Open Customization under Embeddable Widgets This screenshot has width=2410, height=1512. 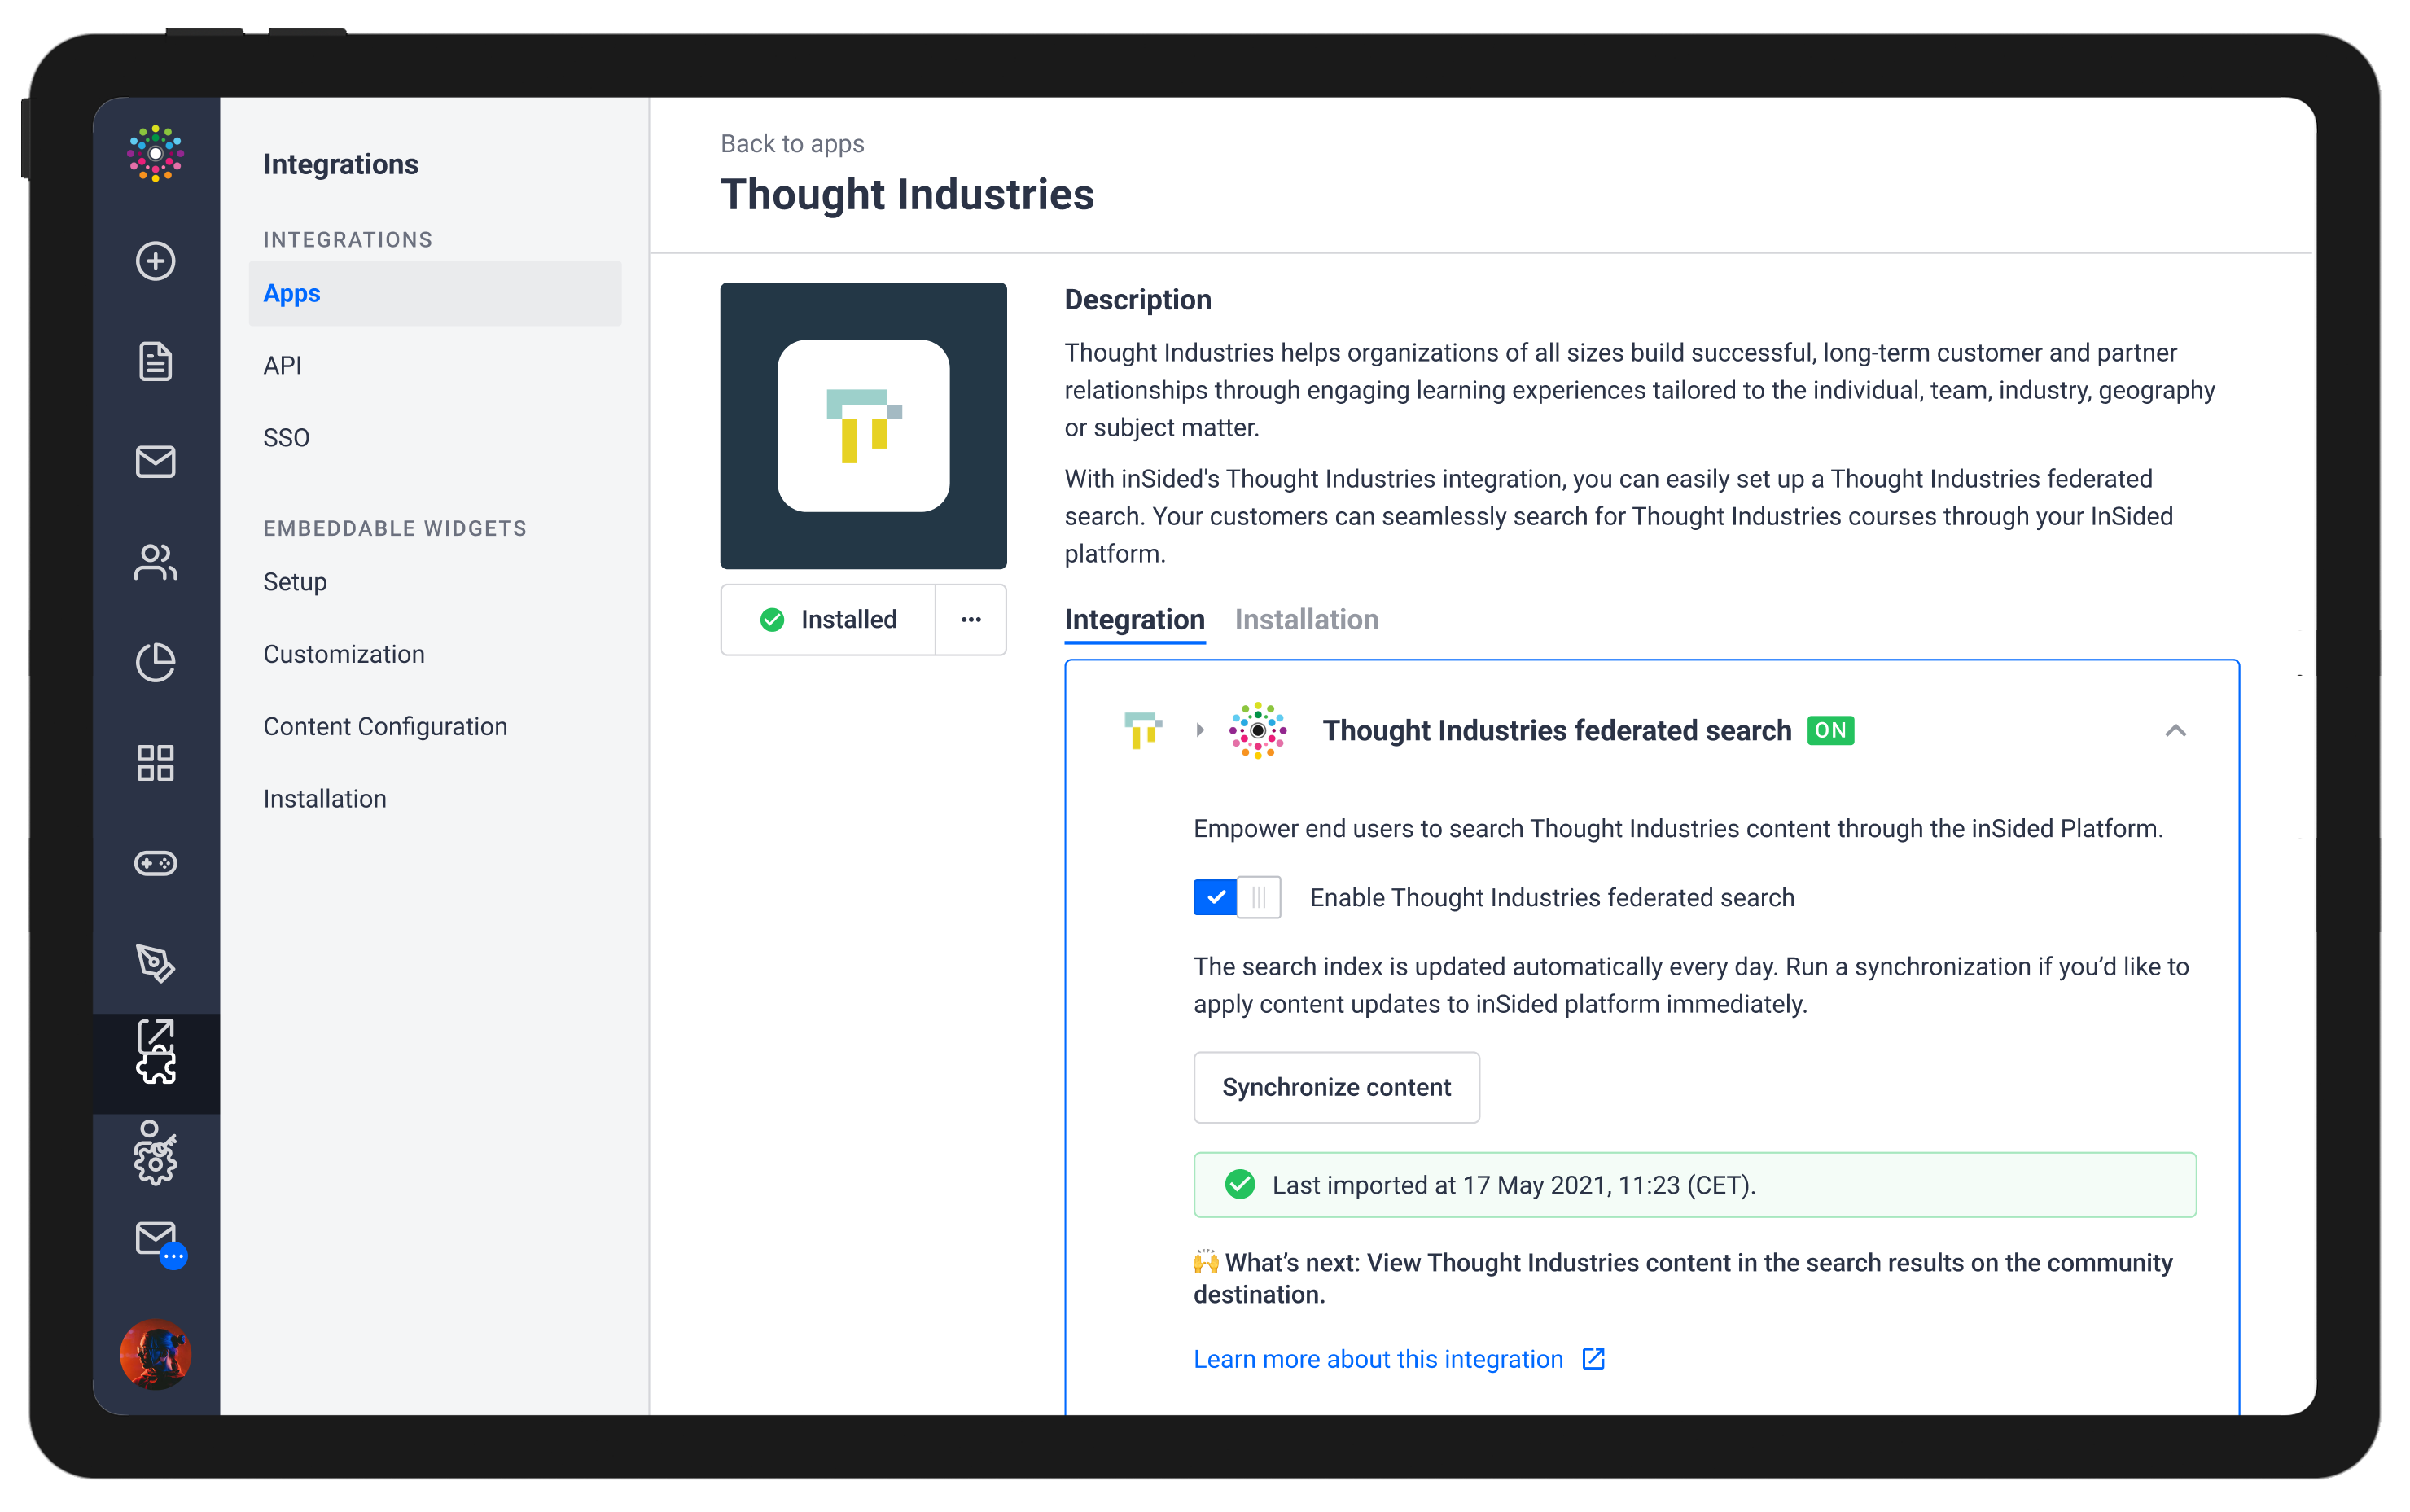pos(344,653)
